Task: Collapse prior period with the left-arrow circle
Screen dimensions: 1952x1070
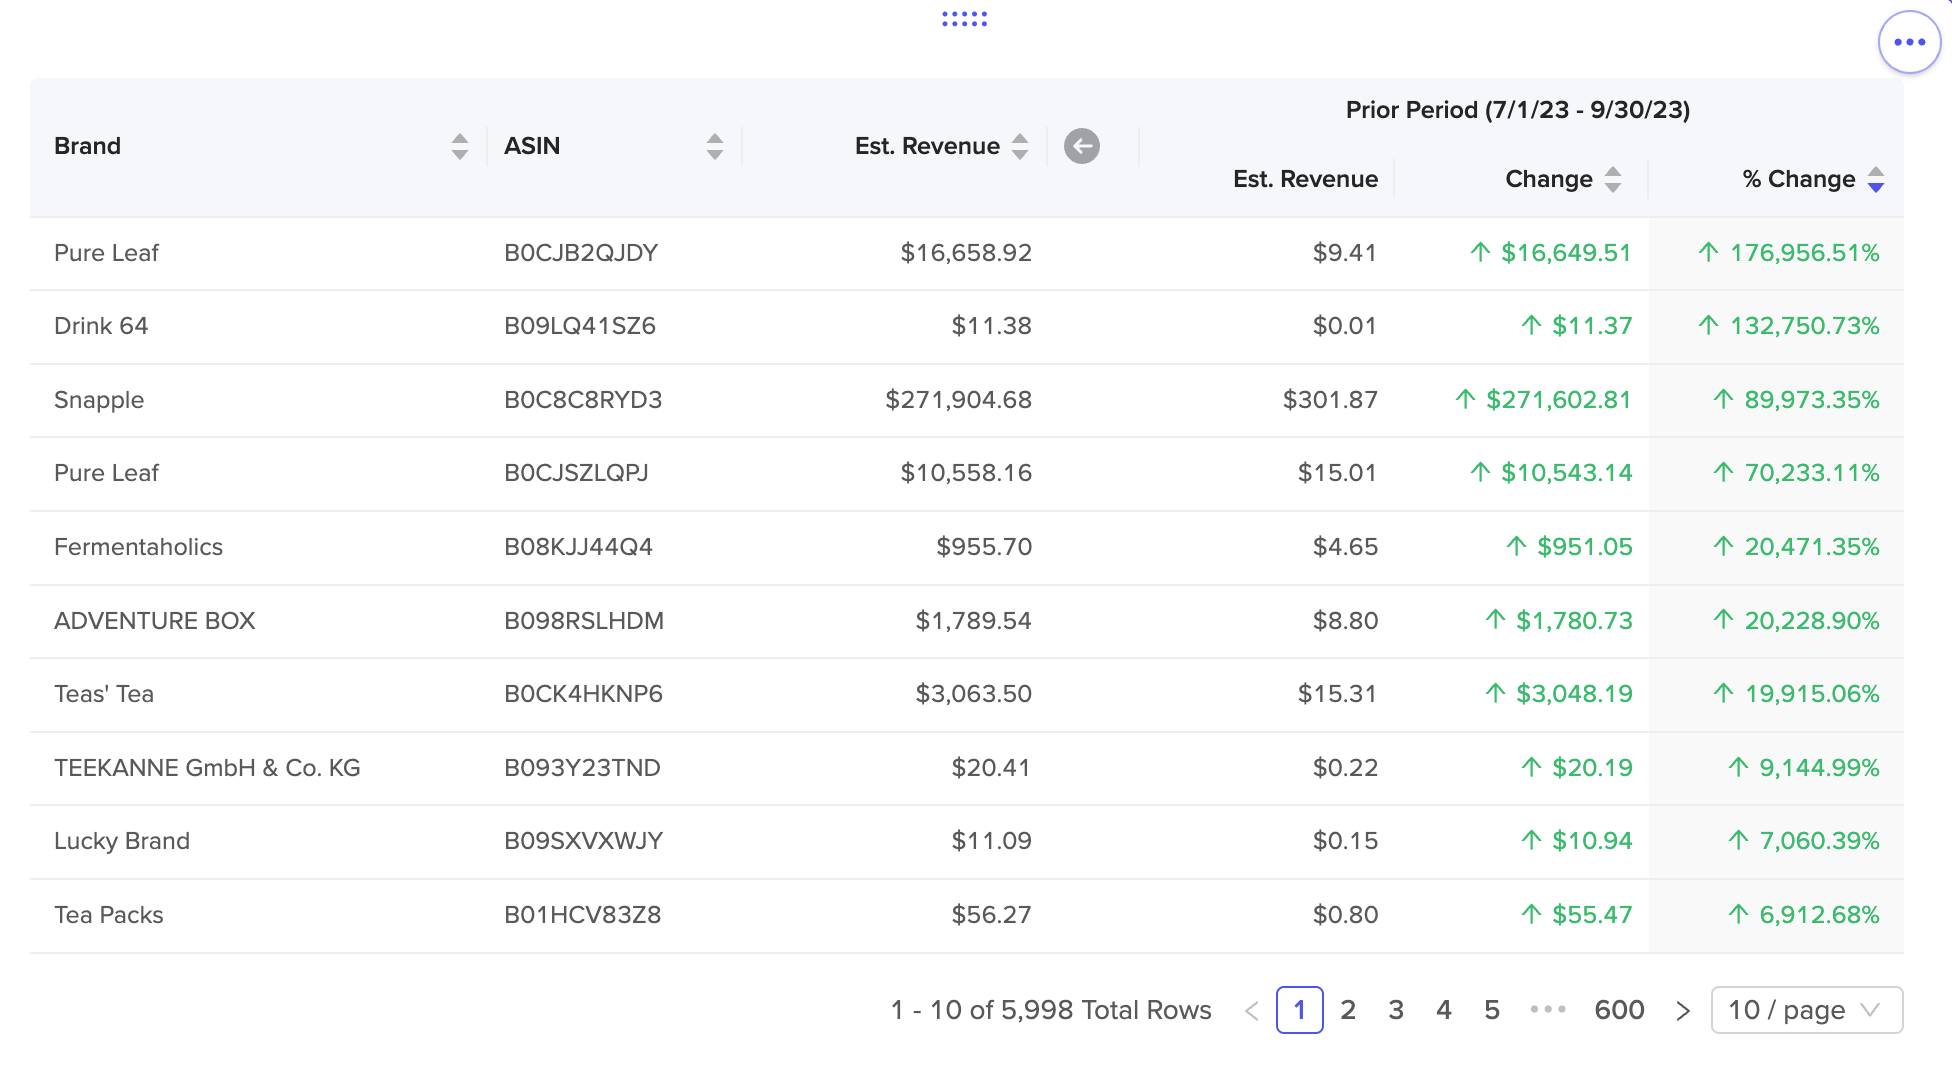Action: point(1081,146)
